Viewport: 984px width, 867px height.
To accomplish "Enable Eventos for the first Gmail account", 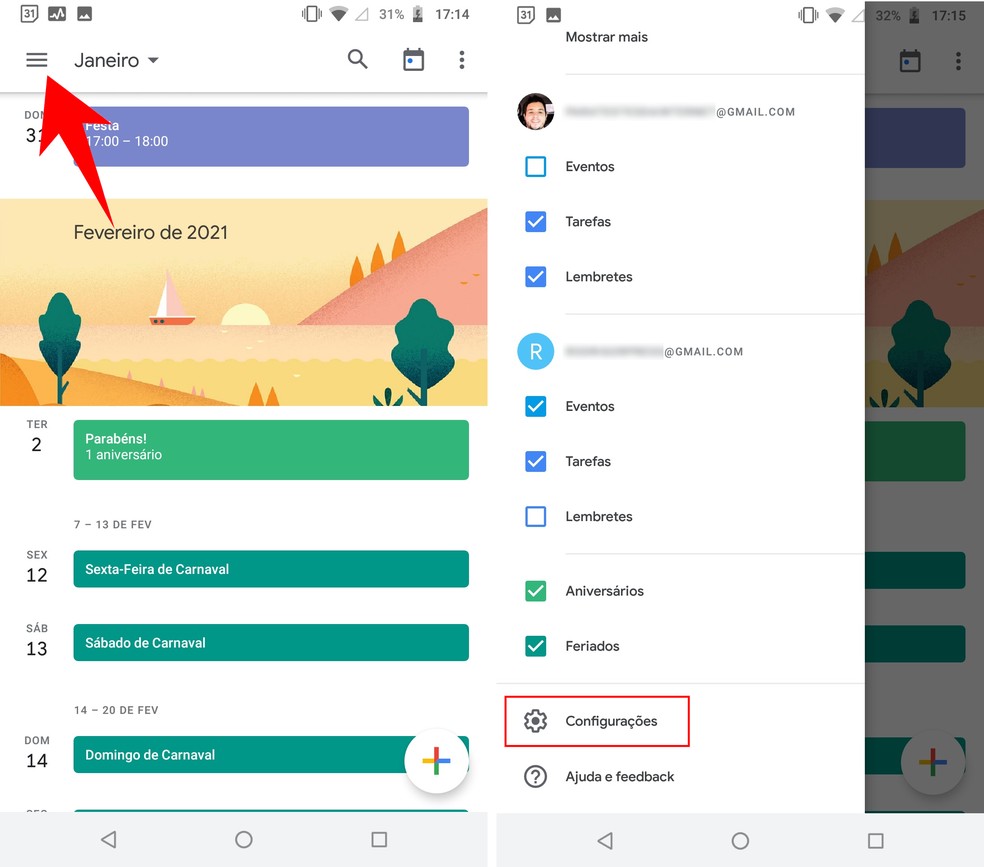I will coord(535,166).
